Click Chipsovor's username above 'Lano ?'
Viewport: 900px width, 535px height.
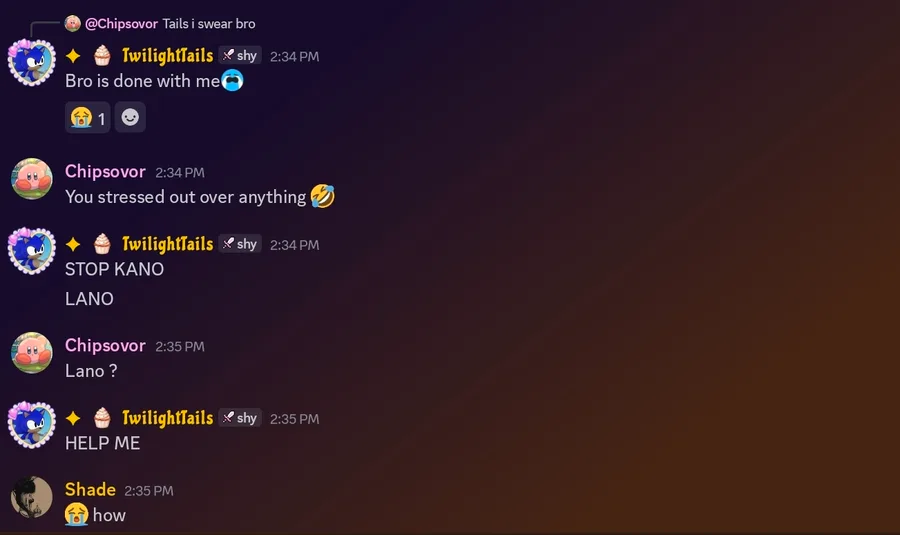(x=105, y=346)
